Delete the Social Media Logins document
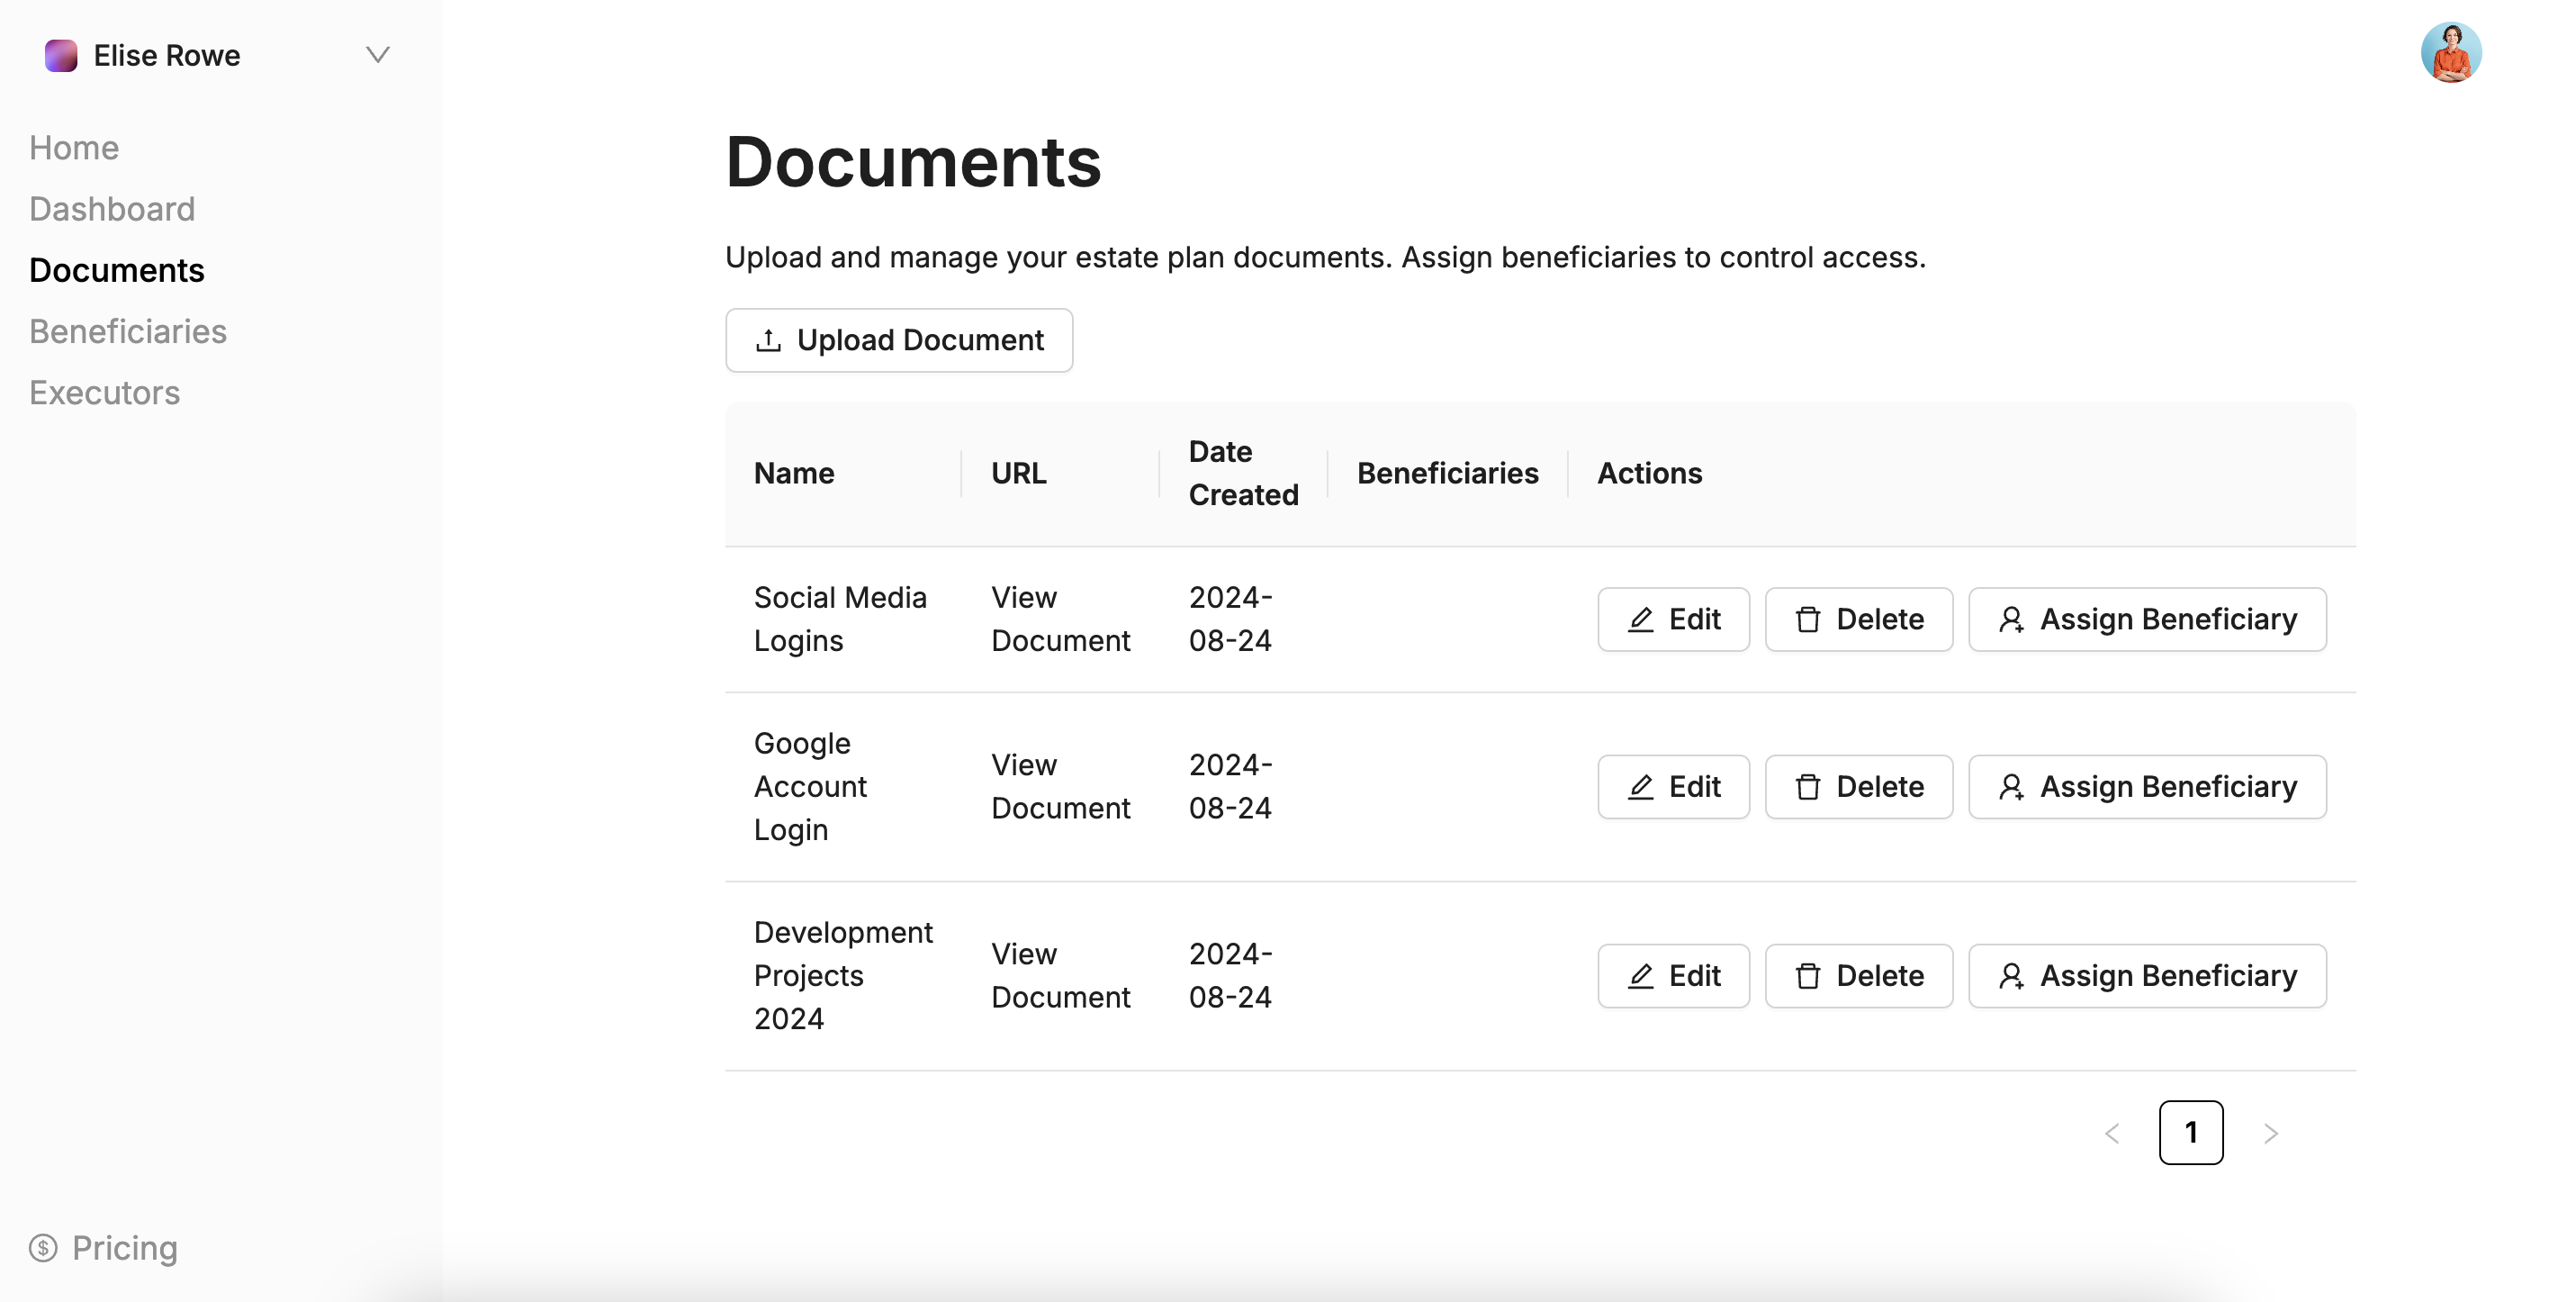Screen dimensions: 2576x1302 pyautogui.click(x=1858, y=619)
